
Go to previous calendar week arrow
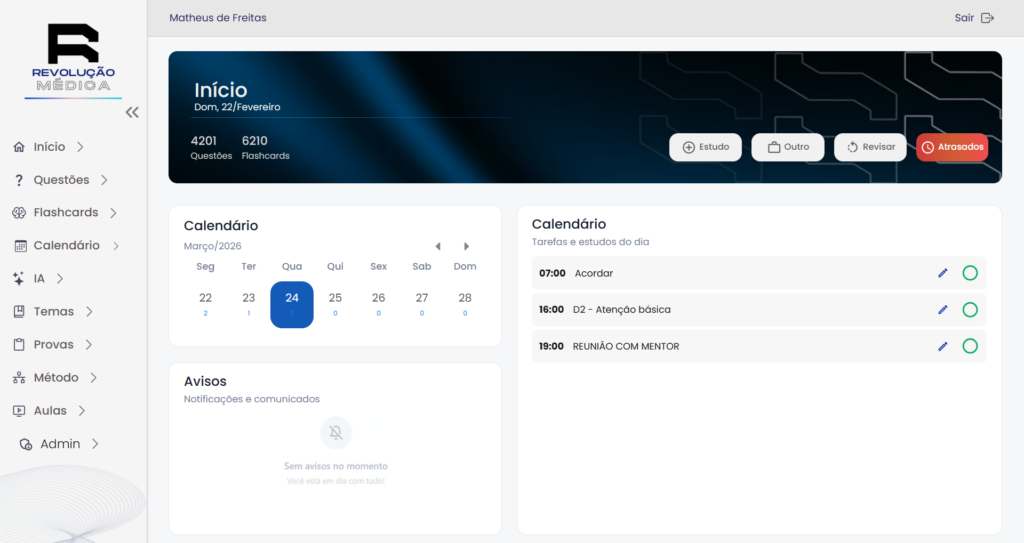click(x=437, y=246)
